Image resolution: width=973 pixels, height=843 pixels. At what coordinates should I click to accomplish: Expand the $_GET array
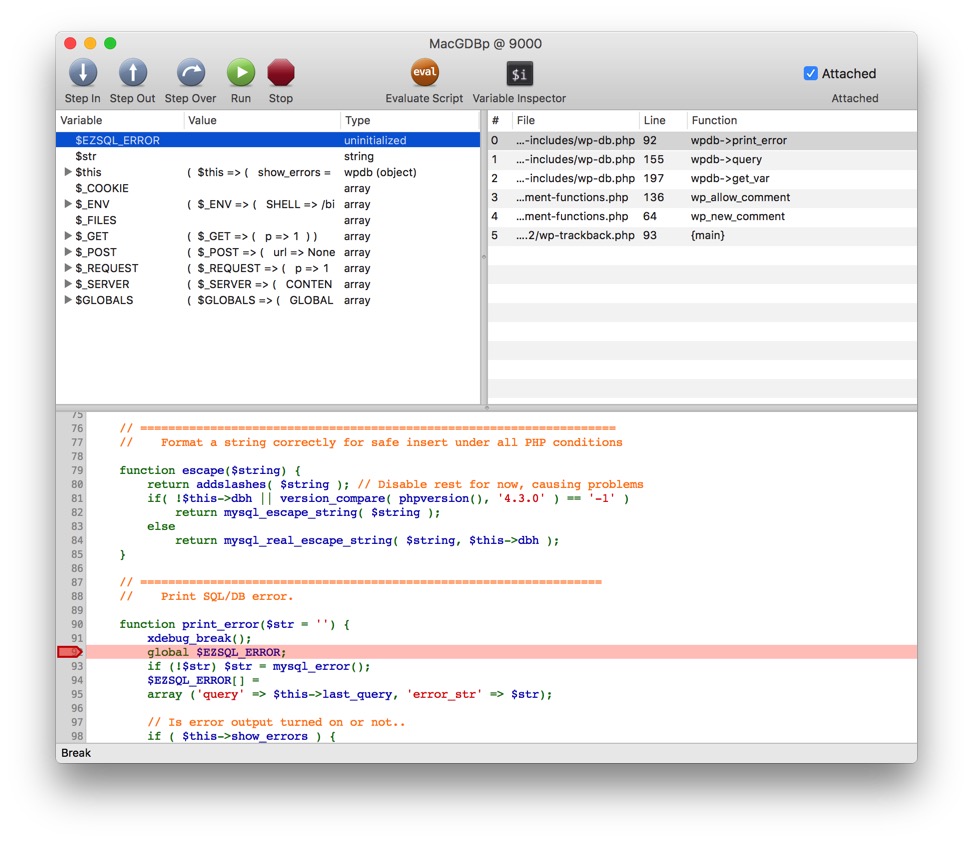point(68,236)
